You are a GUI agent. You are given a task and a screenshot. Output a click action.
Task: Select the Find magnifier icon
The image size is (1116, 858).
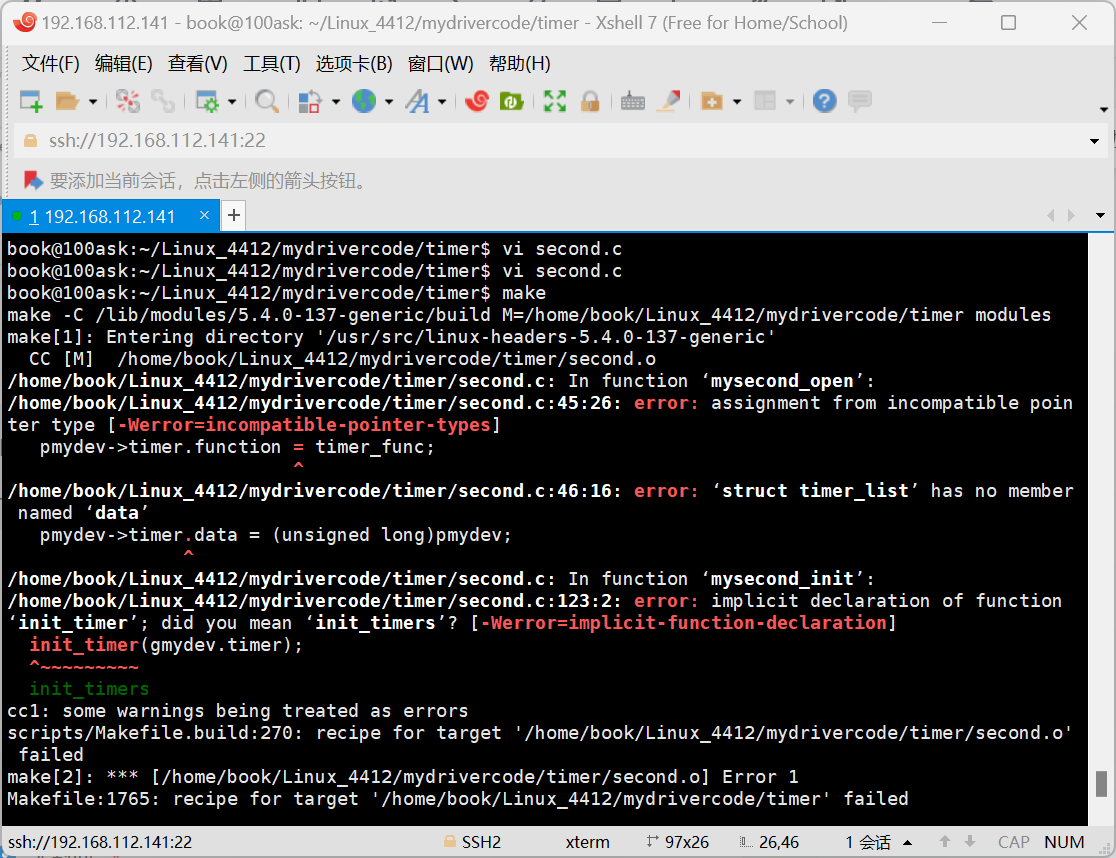point(267,100)
